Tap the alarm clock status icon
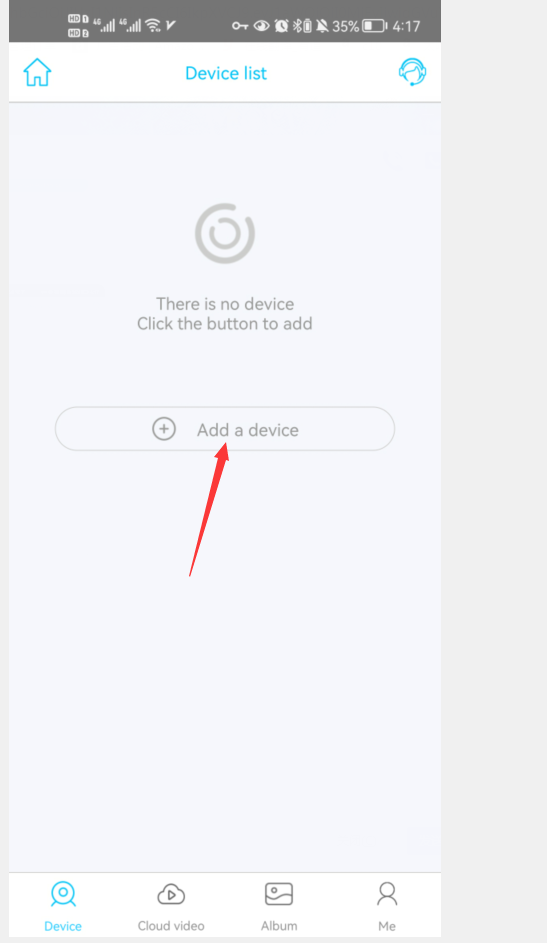The height and width of the screenshot is (943, 547). pos(281,26)
